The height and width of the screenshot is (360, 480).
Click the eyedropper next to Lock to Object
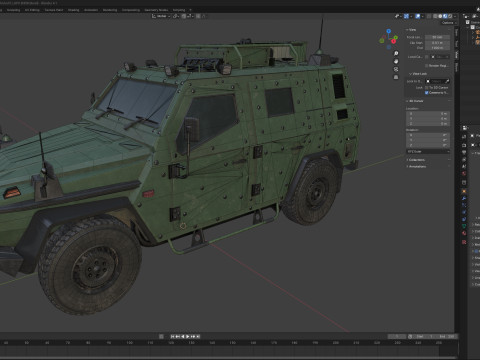447,81
